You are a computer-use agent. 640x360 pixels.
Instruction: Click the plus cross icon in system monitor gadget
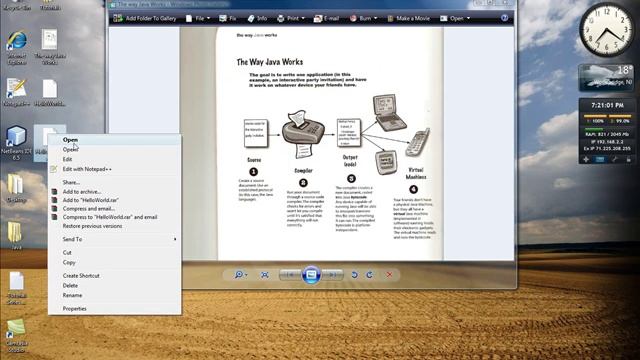(586, 160)
